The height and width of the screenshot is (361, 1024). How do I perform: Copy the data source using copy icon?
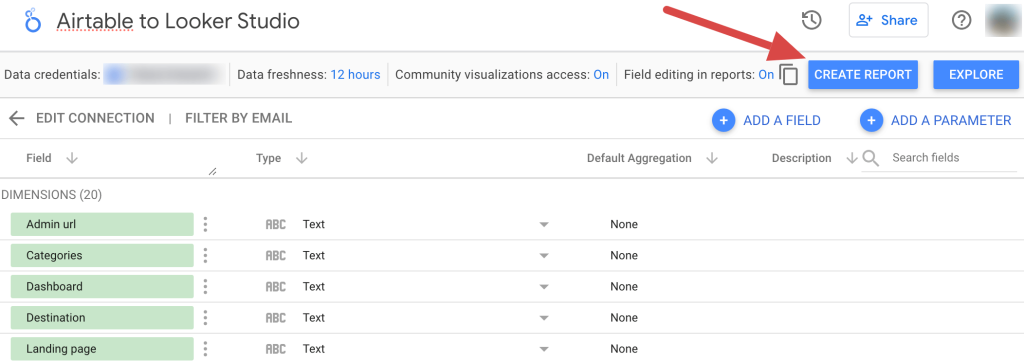[x=790, y=74]
